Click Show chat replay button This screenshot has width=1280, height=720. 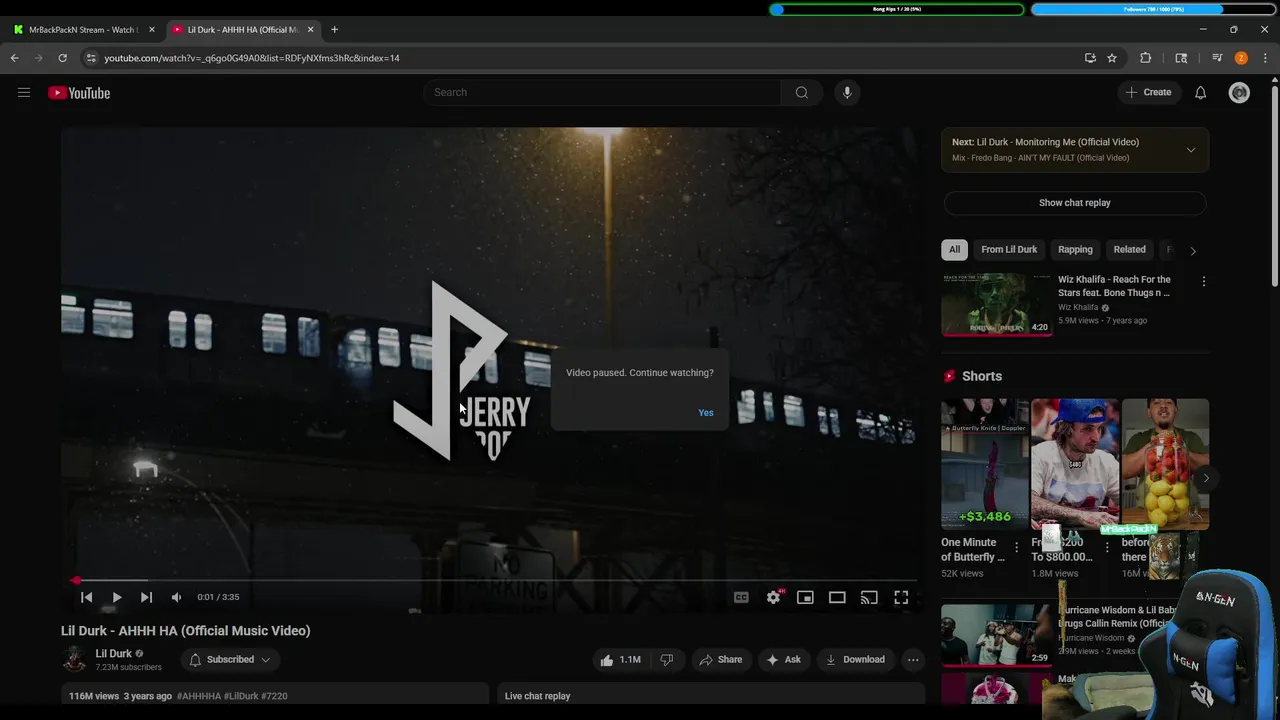1074,202
